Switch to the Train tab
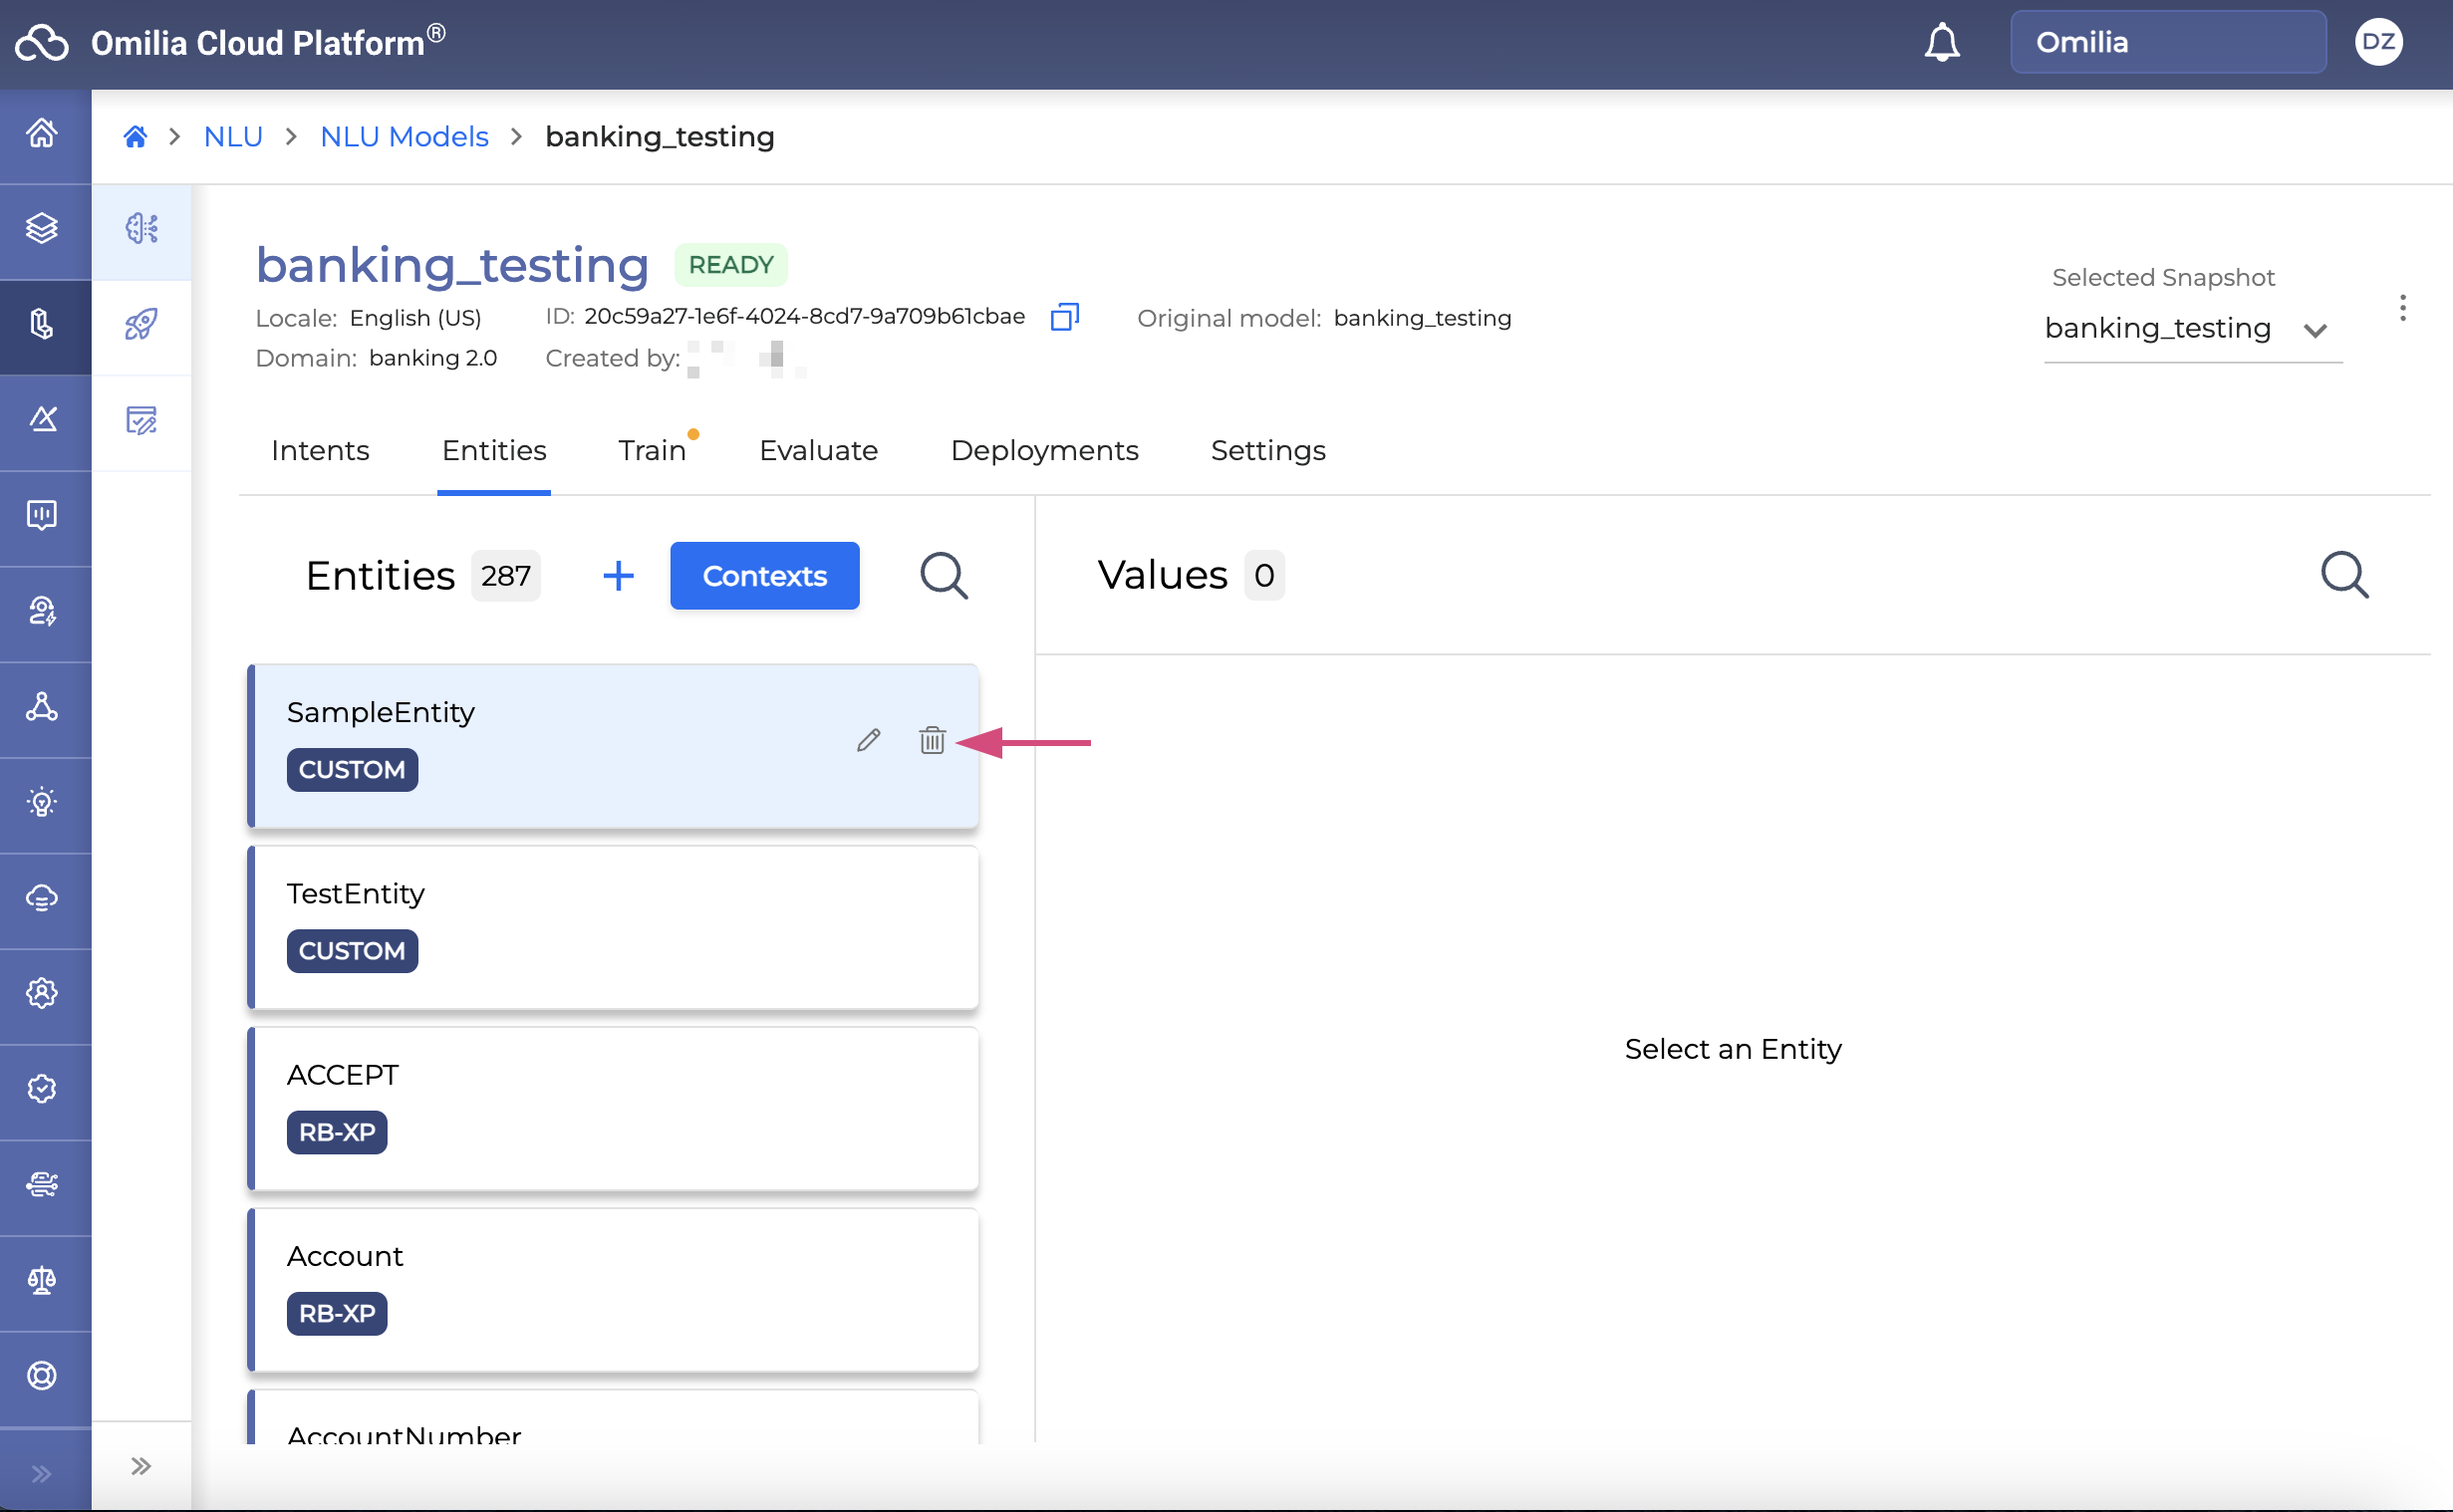The height and width of the screenshot is (1512, 2453). (652, 451)
